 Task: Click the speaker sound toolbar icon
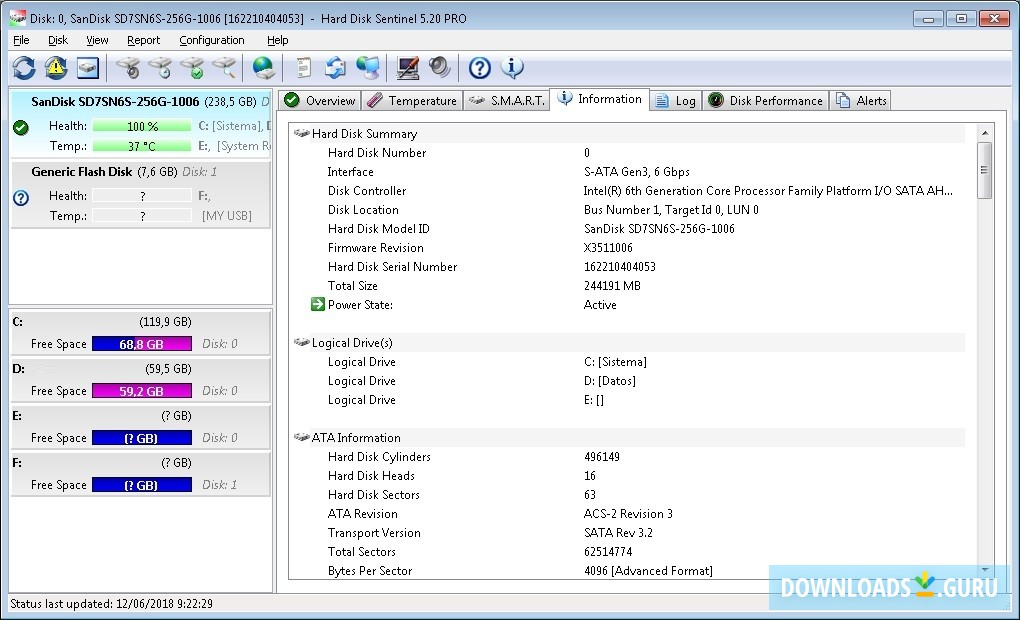[x=439, y=68]
